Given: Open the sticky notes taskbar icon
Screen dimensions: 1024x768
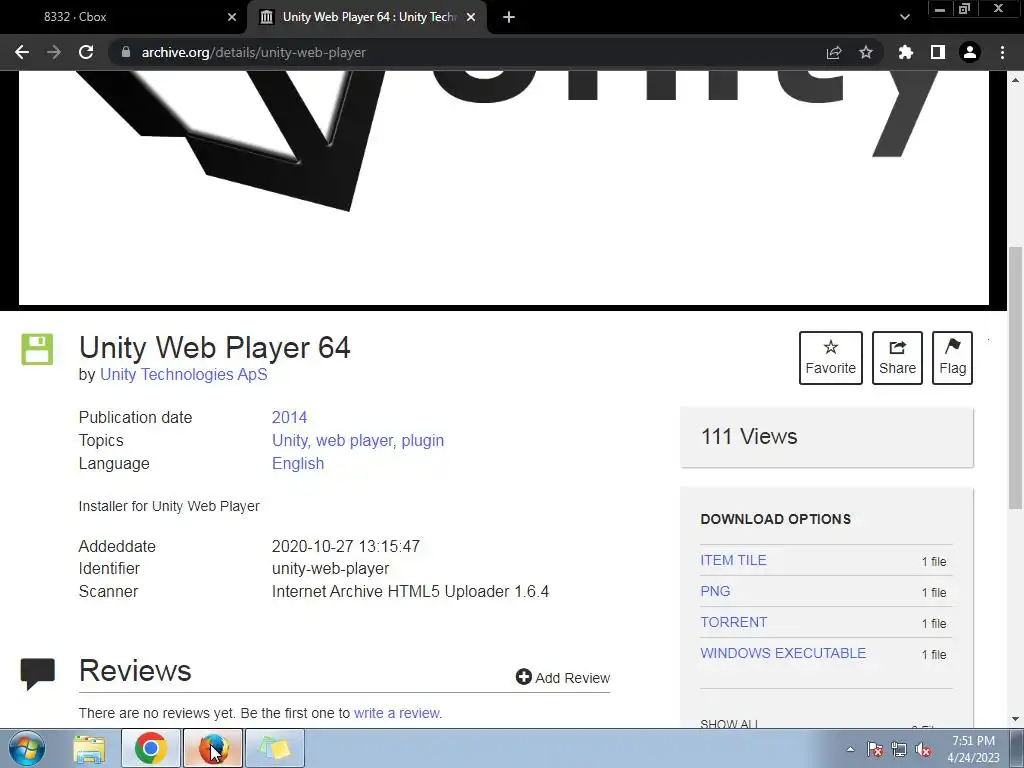Looking at the screenshot, I should (275, 748).
